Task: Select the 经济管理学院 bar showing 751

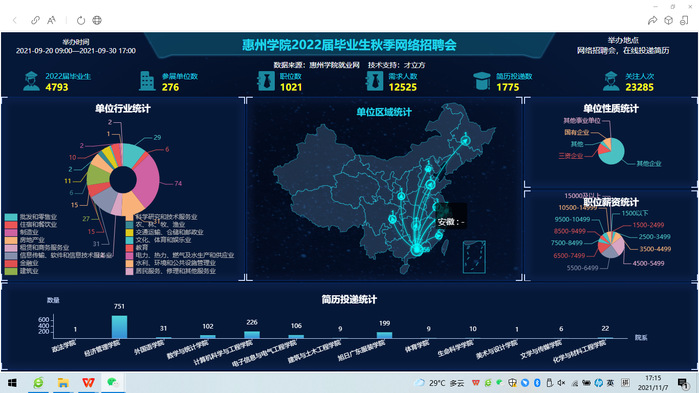Action: [119, 327]
